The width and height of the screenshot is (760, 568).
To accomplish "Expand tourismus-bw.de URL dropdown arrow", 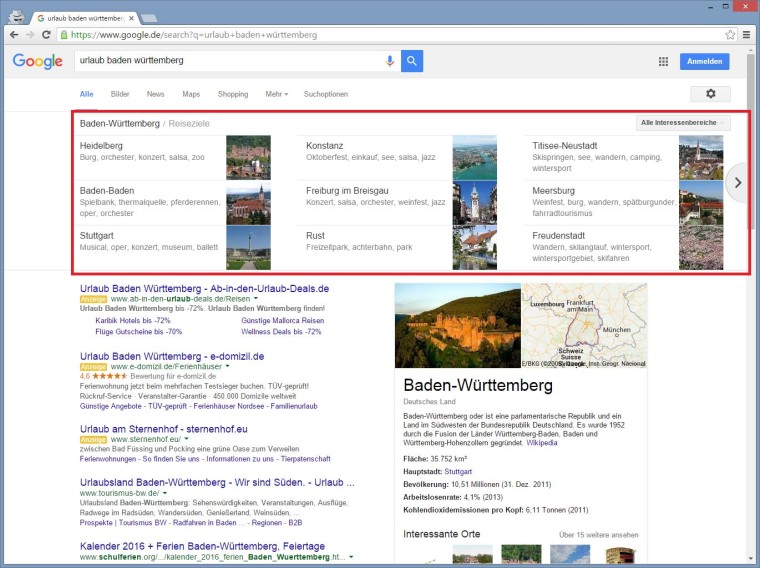I will (x=165, y=492).
